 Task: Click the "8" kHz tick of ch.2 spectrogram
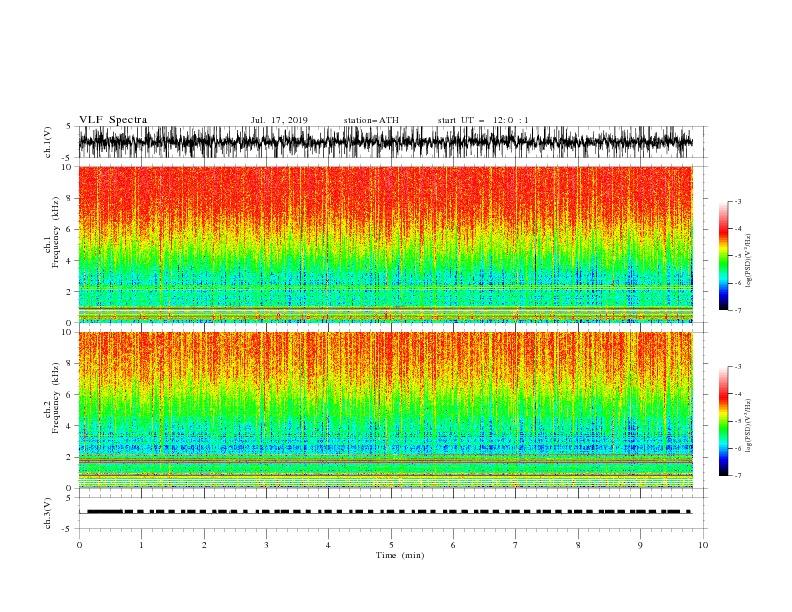coord(71,364)
